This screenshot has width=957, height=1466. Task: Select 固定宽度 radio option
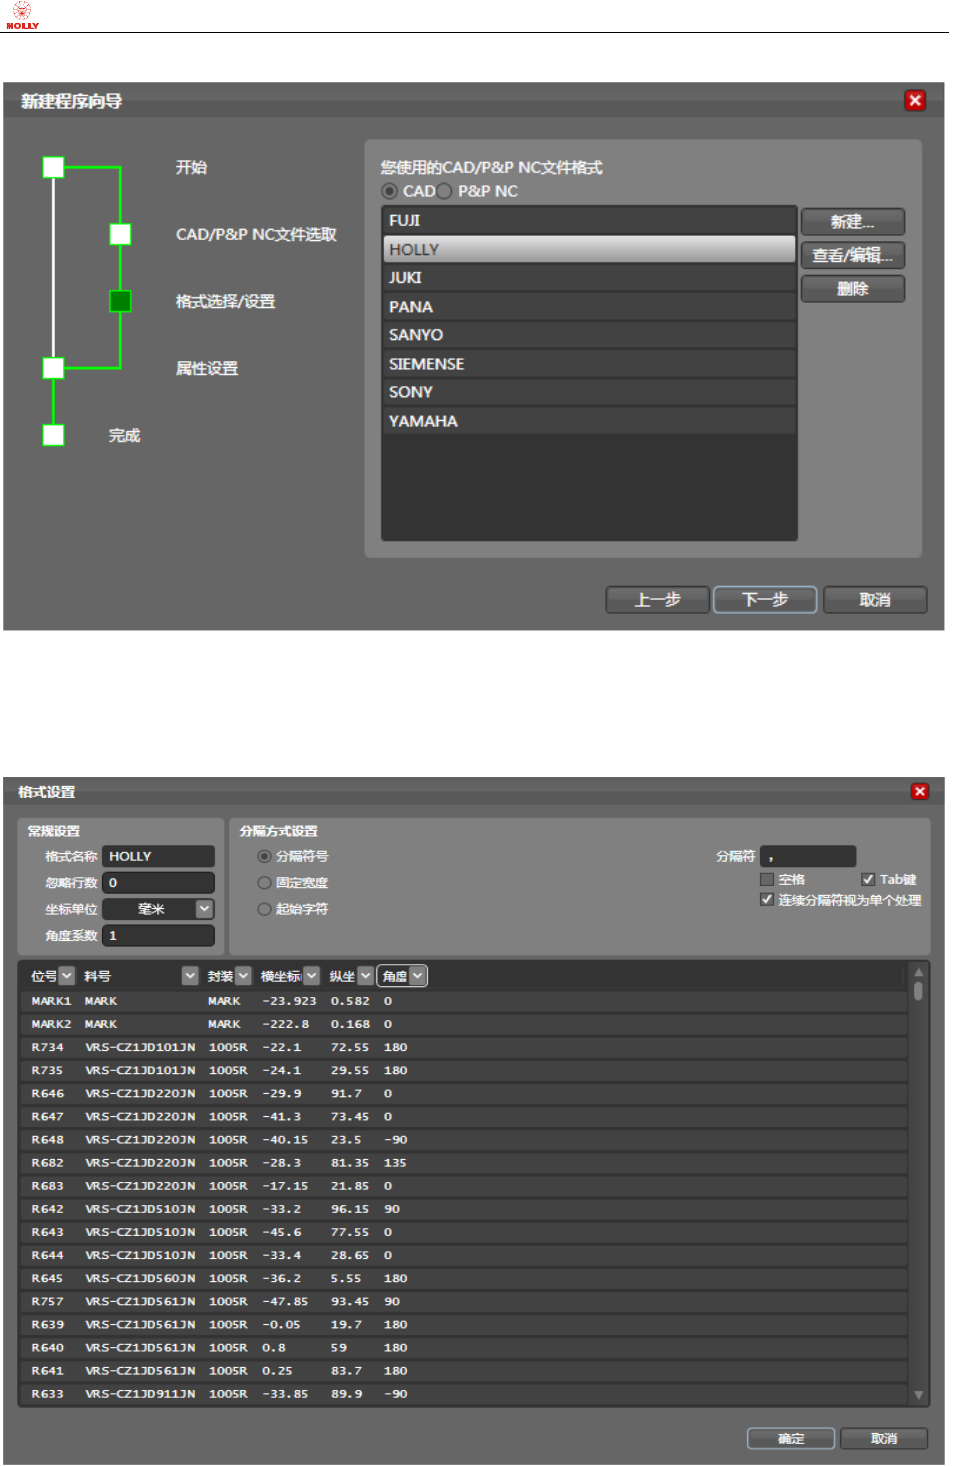pyautogui.click(x=264, y=883)
